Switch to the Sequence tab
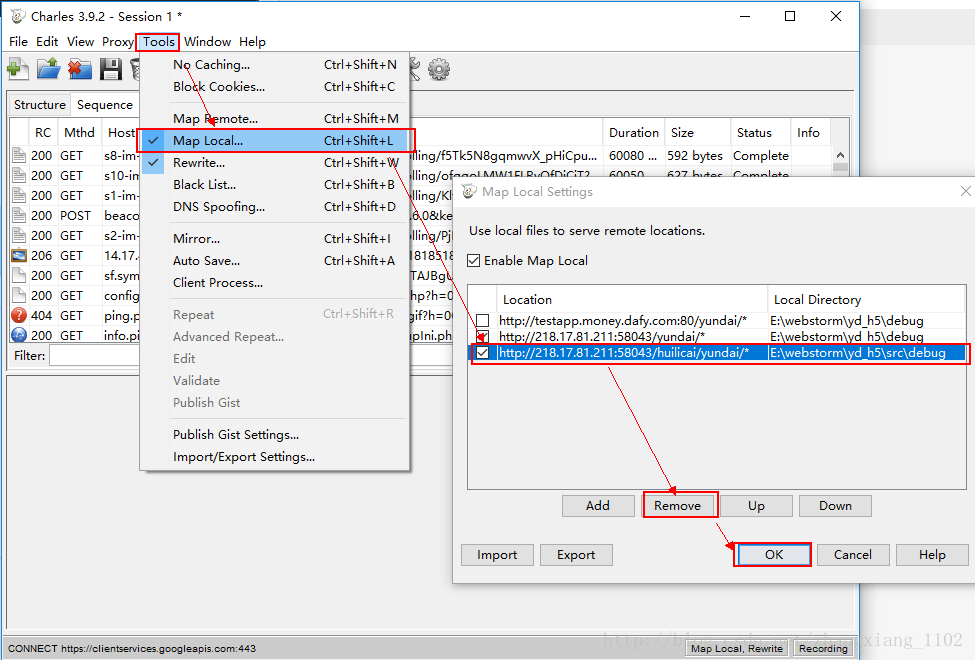Screen dimensions: 975x660 (x=104, y=105)
